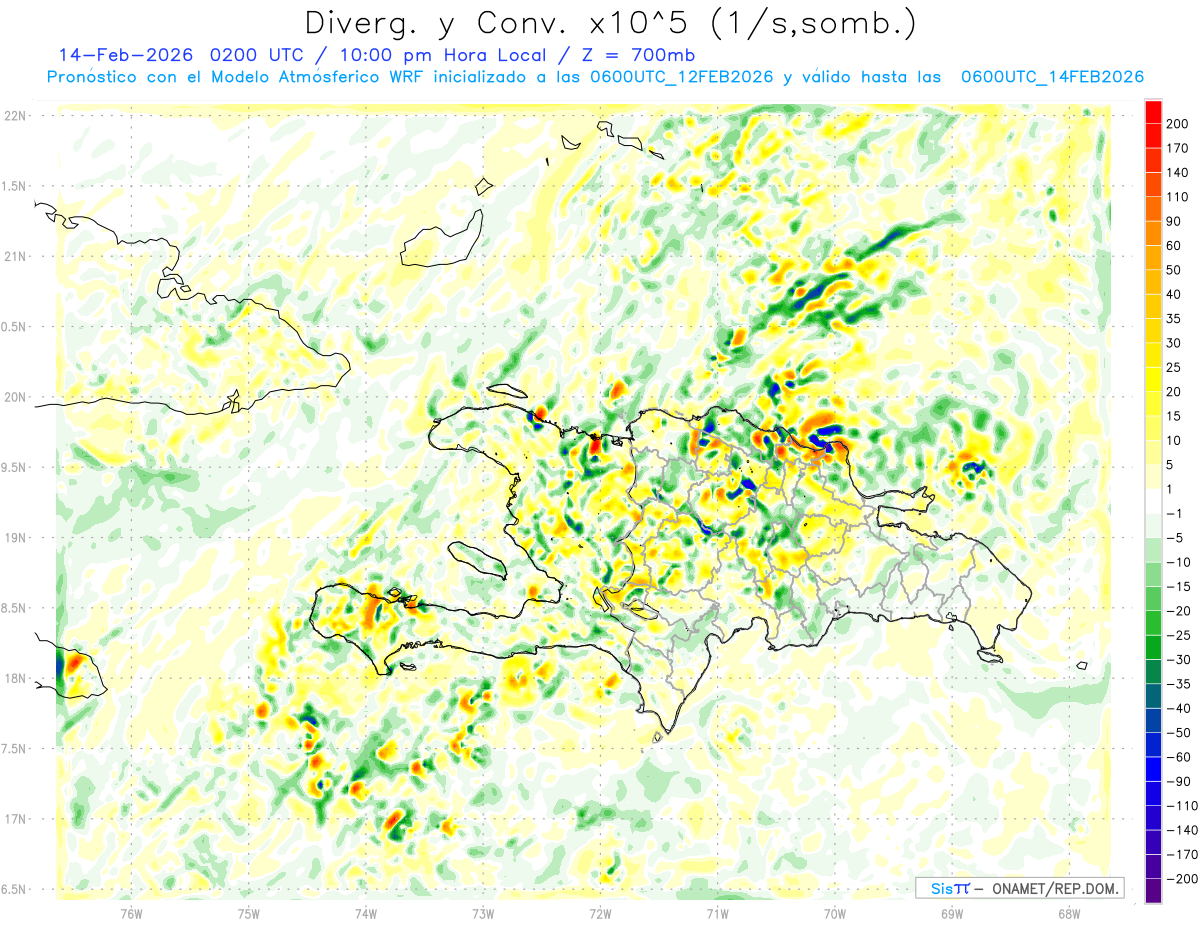Viewport: 1200px width, 927px height.
Task: Click the '-35' colorbar value
Action: click(x=1179, y=684)
